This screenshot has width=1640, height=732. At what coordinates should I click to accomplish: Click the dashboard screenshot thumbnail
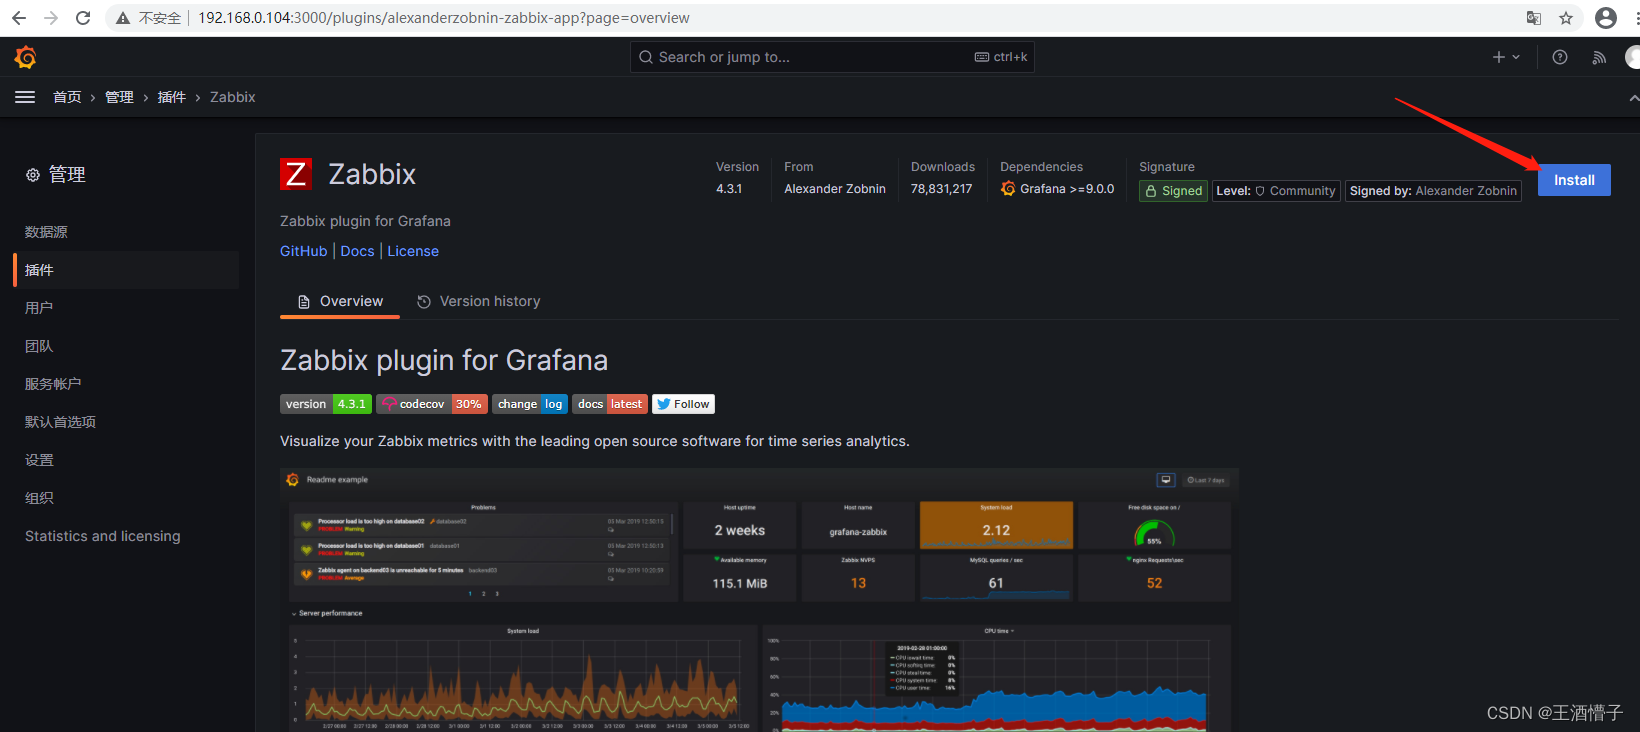pos(759,599)
